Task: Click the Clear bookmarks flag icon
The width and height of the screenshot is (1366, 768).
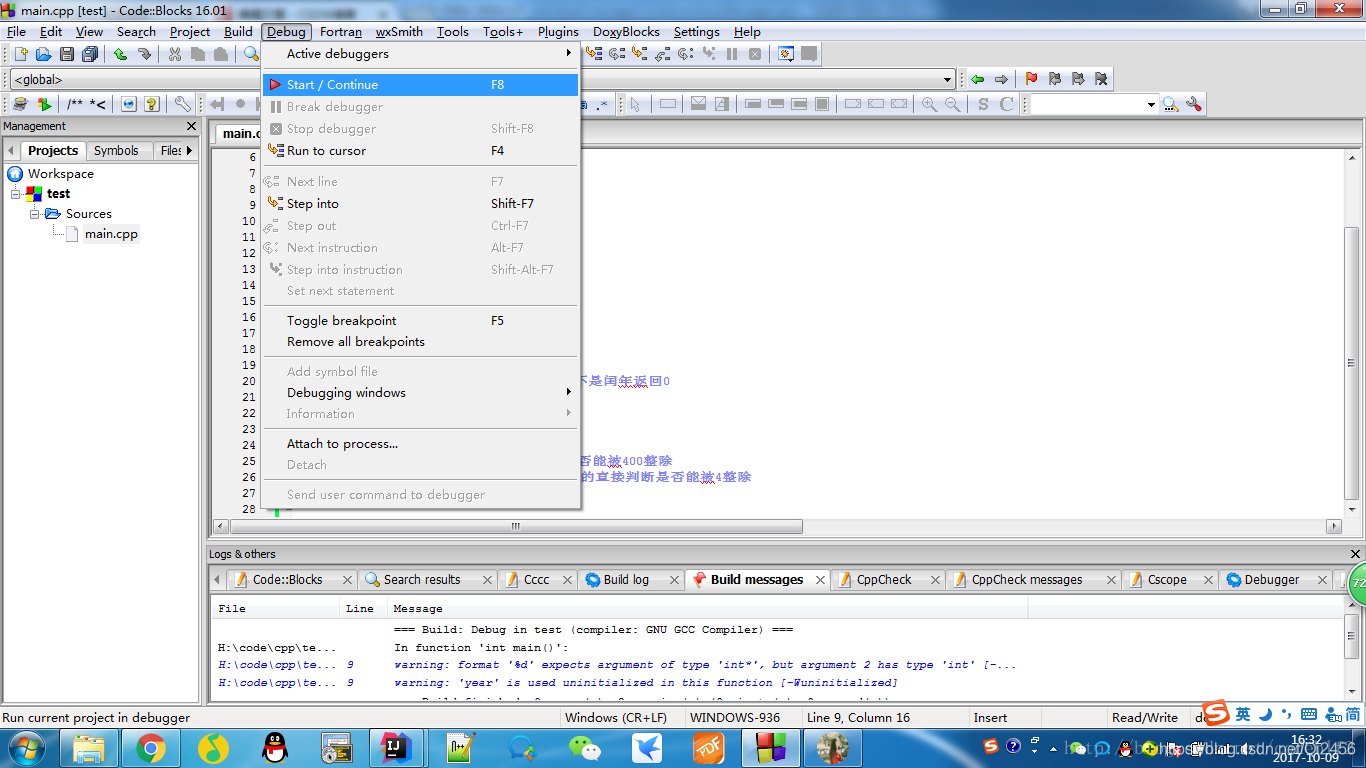Action: click(x=1100, y=79)
